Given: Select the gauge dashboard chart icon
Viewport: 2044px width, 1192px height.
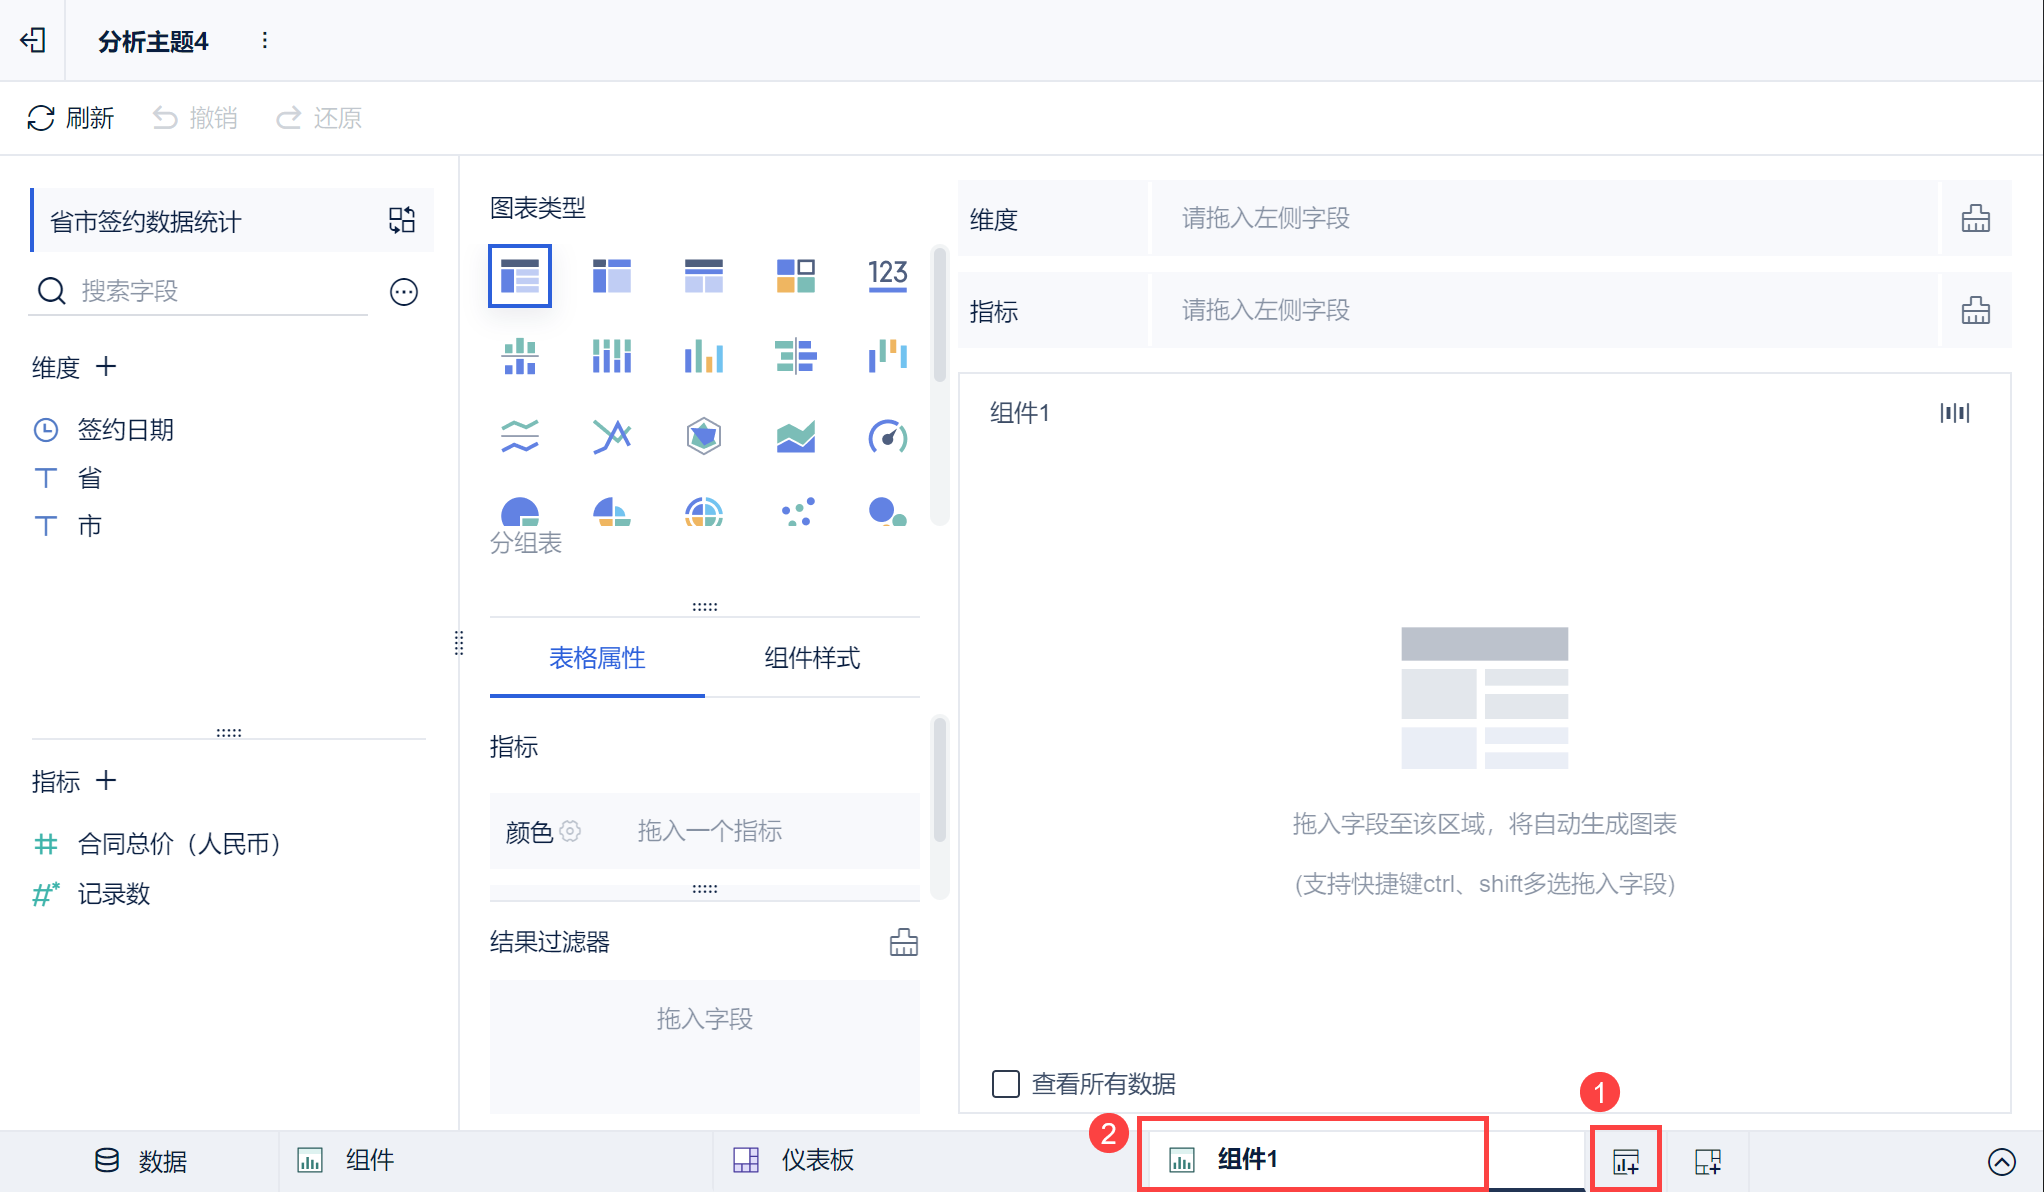Looking at the screenshot, I should pos(887,437).
